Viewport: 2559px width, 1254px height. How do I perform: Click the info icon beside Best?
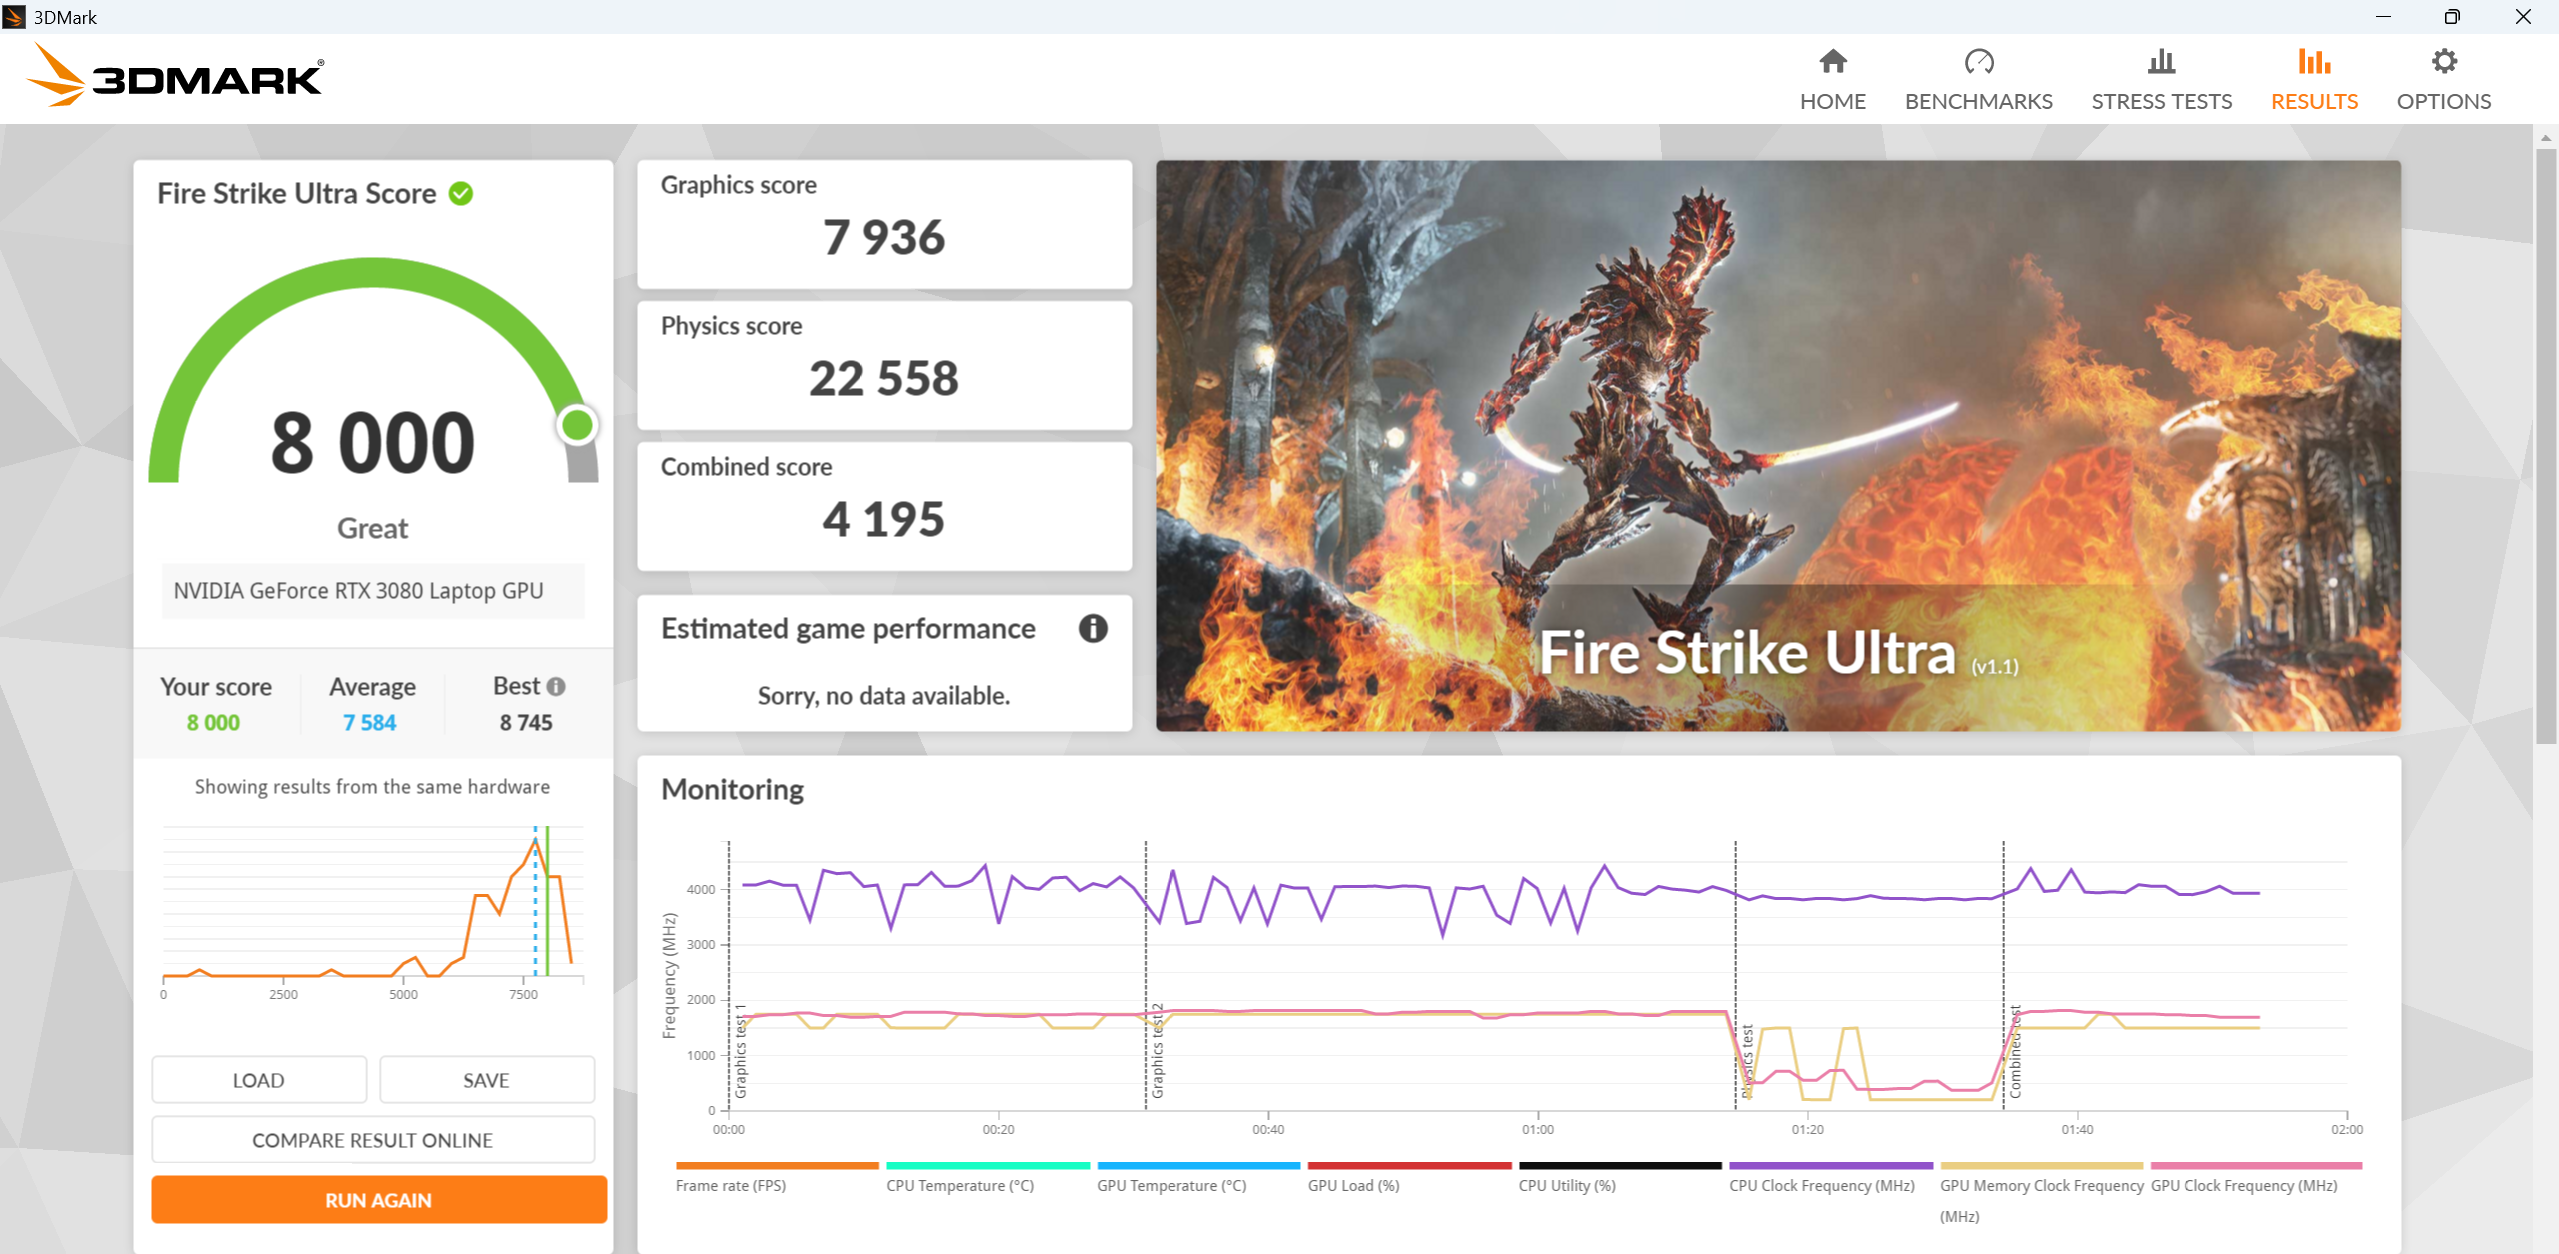557,687
